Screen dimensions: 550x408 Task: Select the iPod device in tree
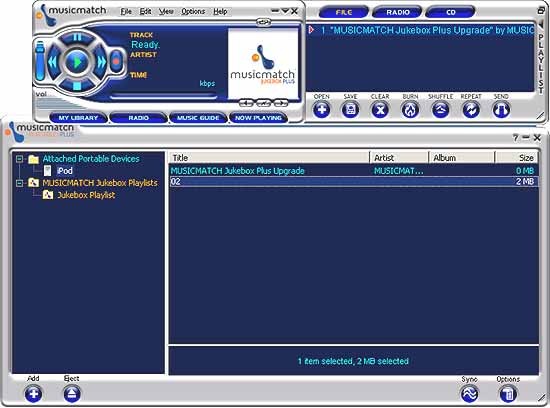(x=65, y=171)
